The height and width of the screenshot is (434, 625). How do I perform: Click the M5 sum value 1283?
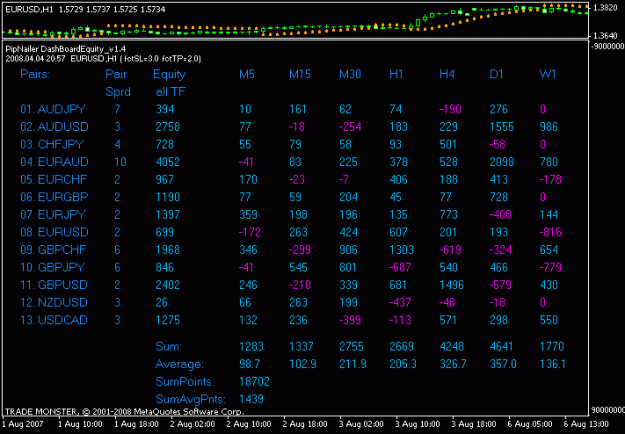click(x=252, y=346)
